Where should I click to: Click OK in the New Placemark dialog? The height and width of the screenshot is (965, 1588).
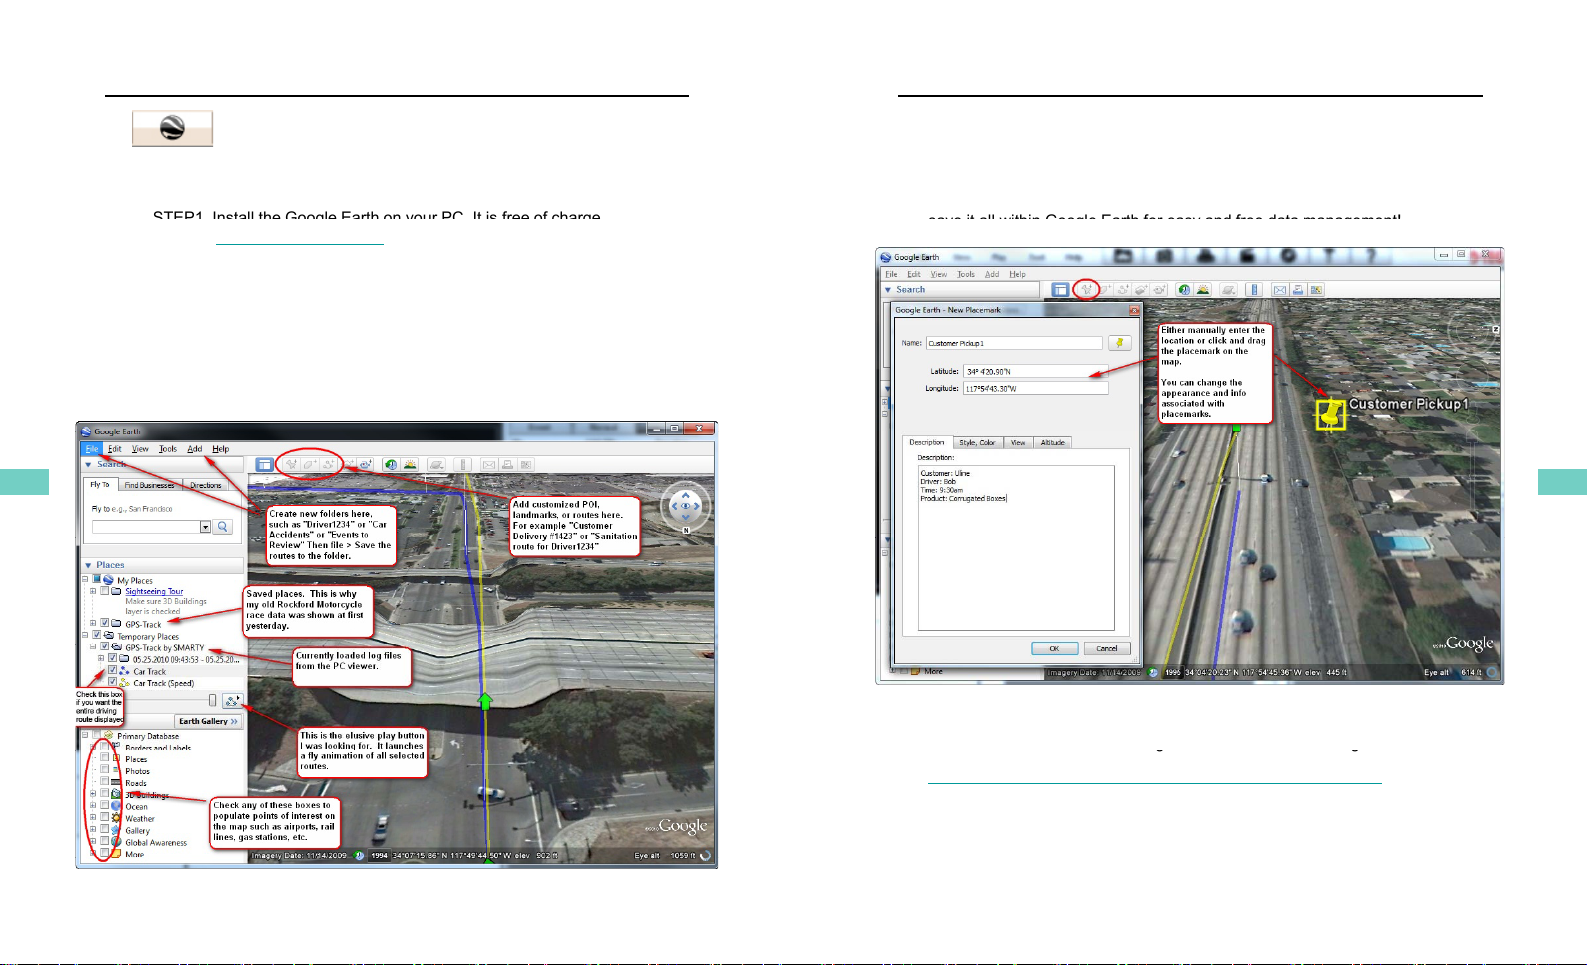tap(1054, 648)
